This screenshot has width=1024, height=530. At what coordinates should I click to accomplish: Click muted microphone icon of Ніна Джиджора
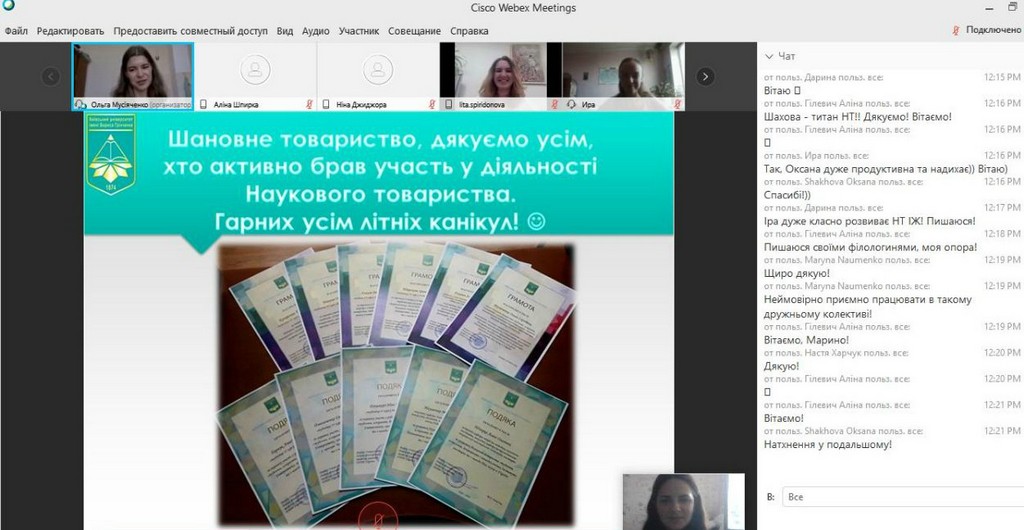click(x=432, y=104)
